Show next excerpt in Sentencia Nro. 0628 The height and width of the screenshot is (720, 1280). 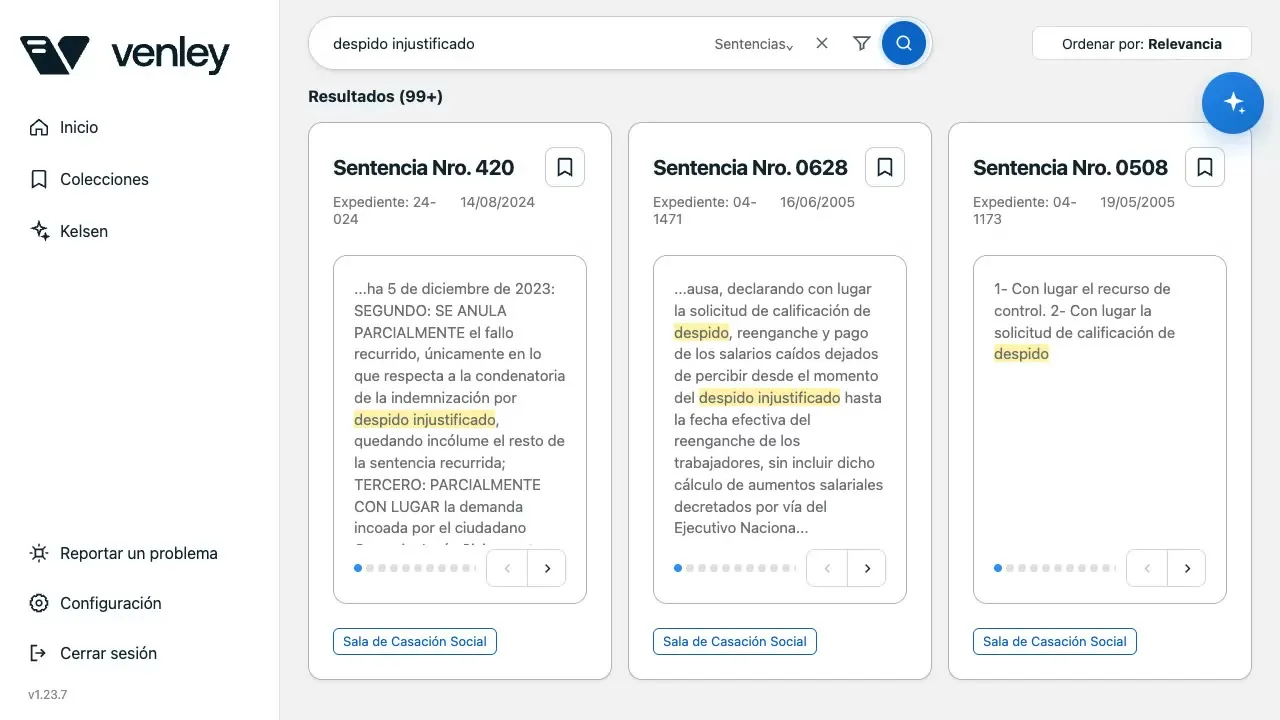coord(867,568)
